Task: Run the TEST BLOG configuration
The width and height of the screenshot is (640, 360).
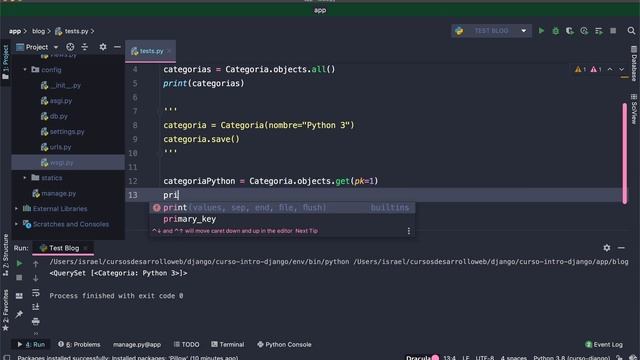Action: point(541,31)
